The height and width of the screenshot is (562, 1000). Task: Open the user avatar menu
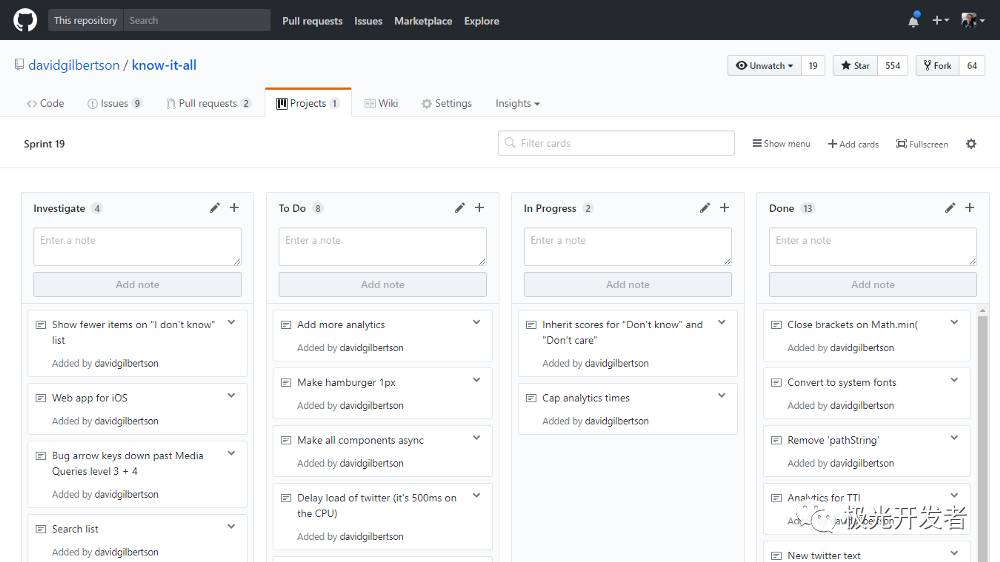tap(972, 20)
